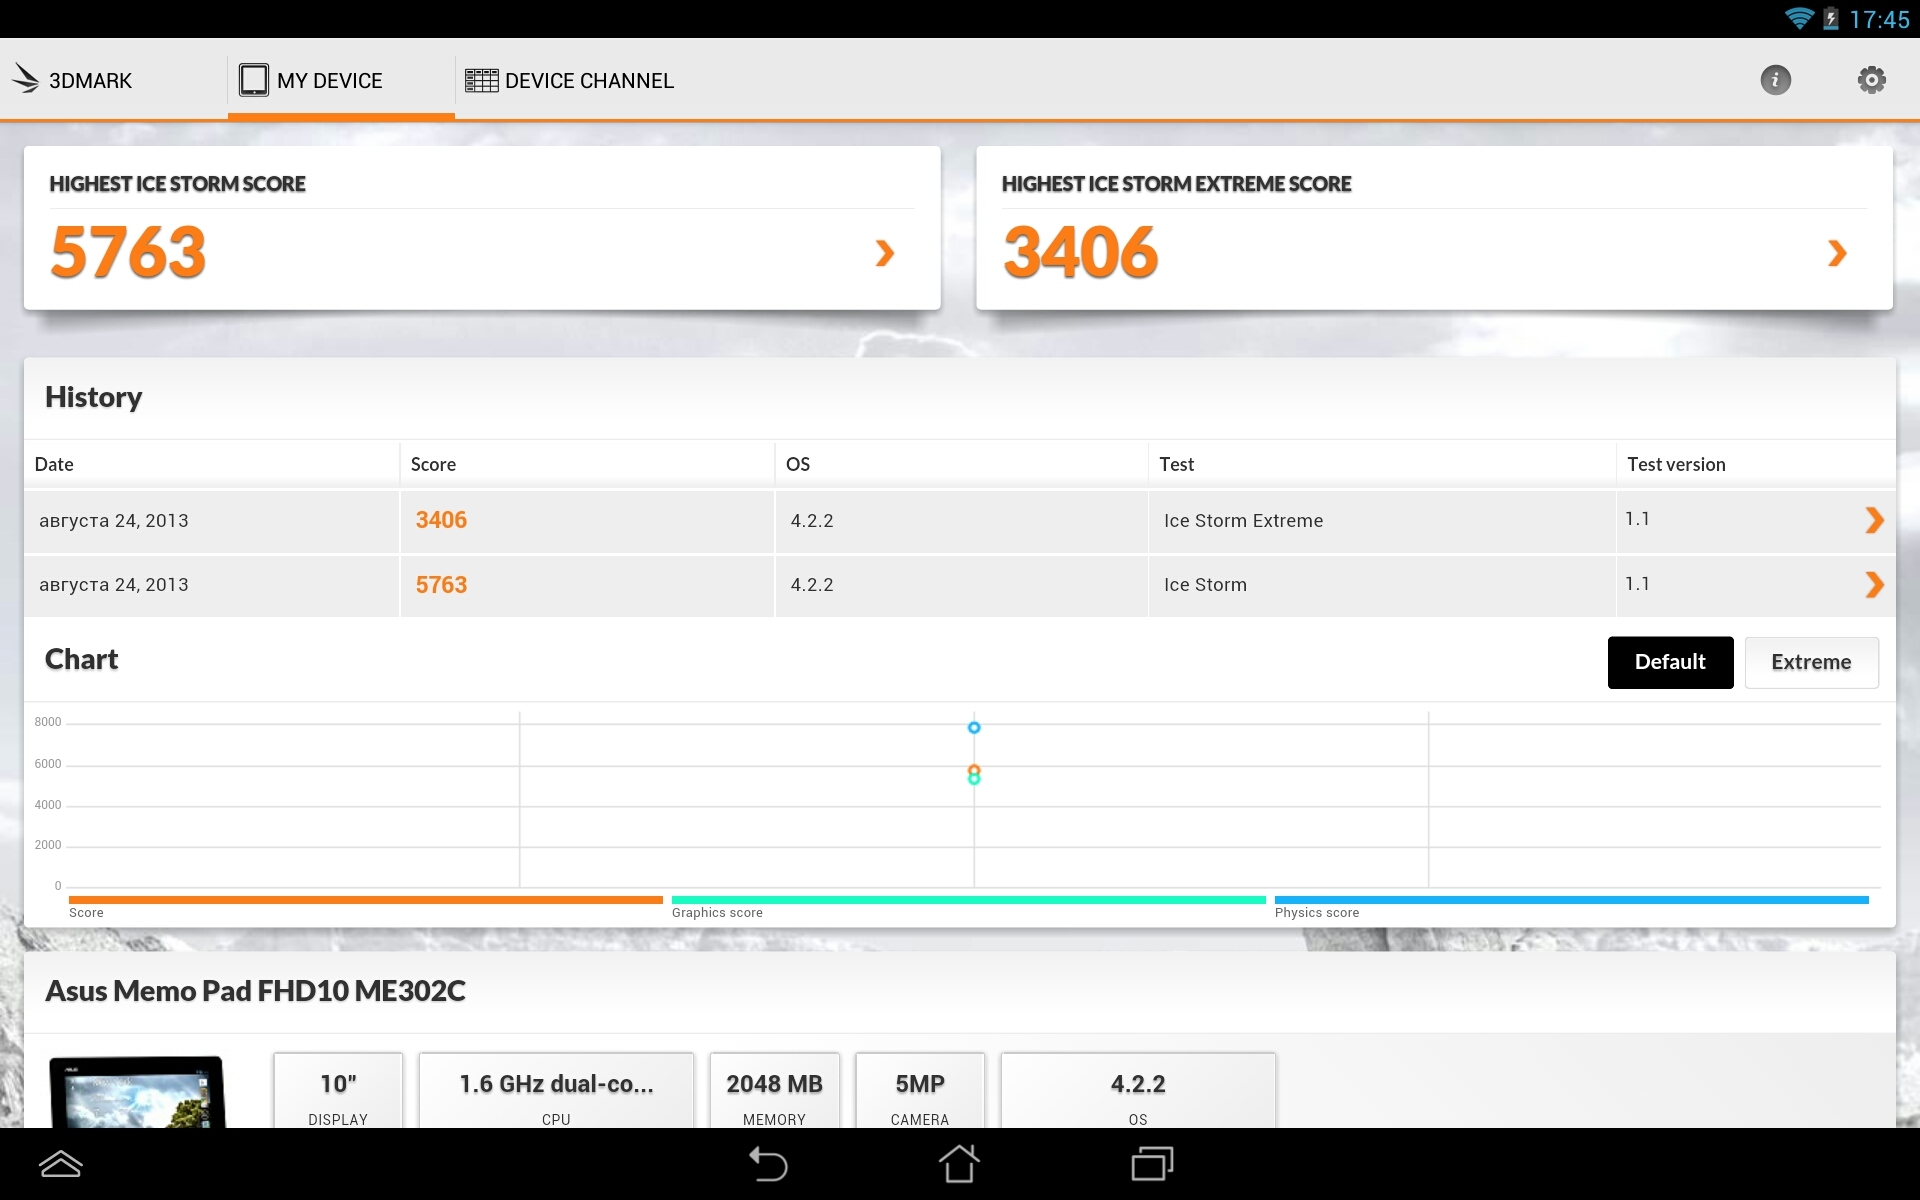Switch to the MY DEVICE tab
This screenshot has height=1200, width=1920.
pos(341,80)
